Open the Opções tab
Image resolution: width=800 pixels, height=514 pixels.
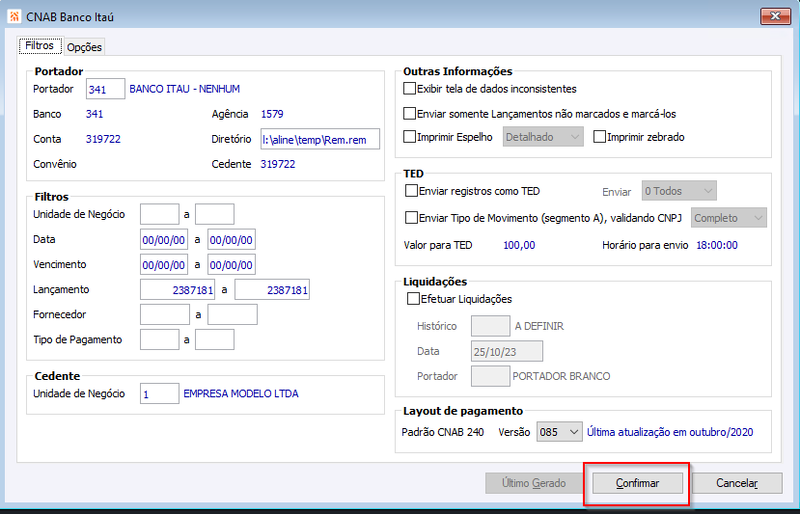coord(85,47)
